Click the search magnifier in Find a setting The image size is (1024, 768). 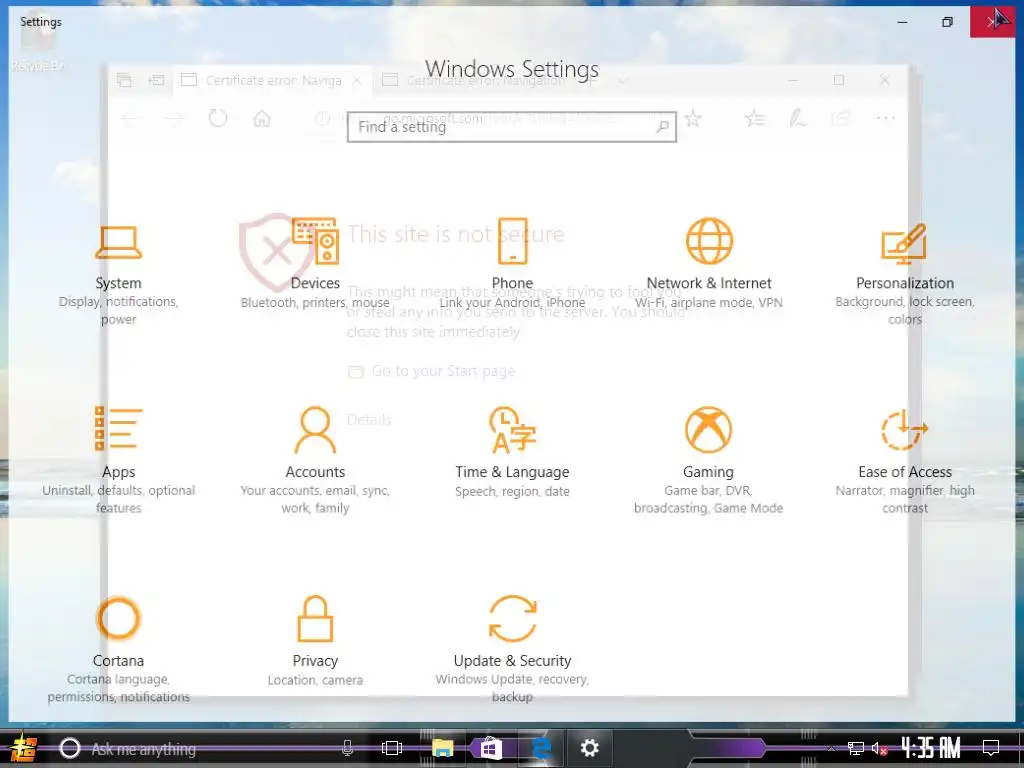(662, 127)
